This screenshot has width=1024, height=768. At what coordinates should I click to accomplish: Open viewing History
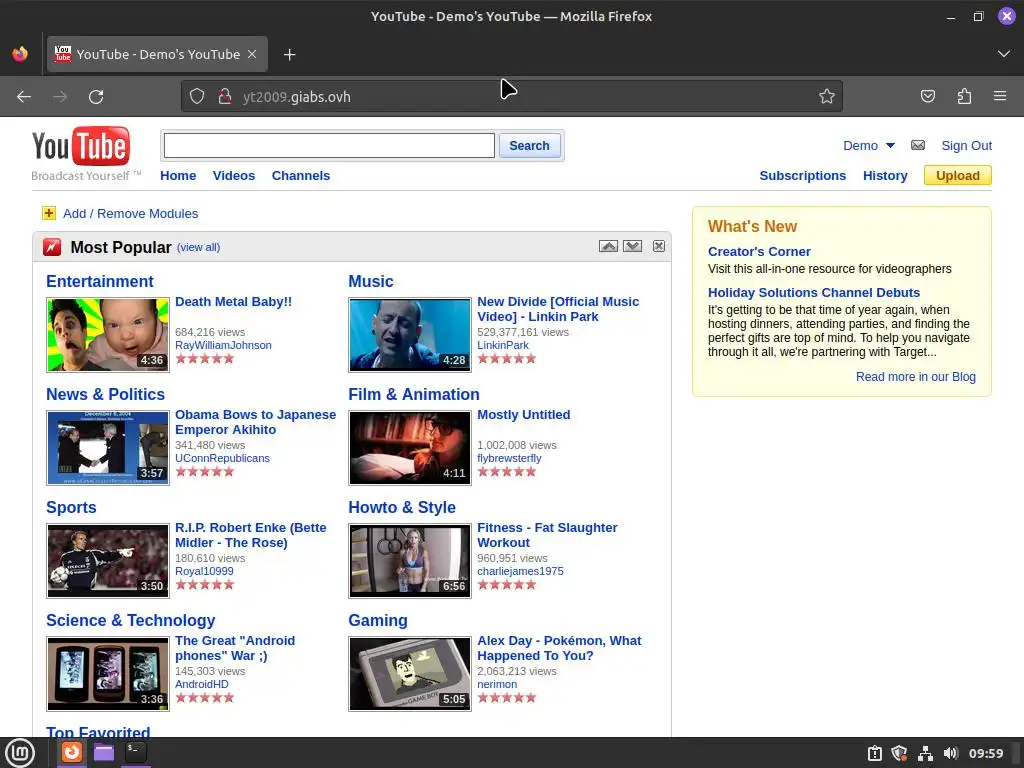pos(886,176)
